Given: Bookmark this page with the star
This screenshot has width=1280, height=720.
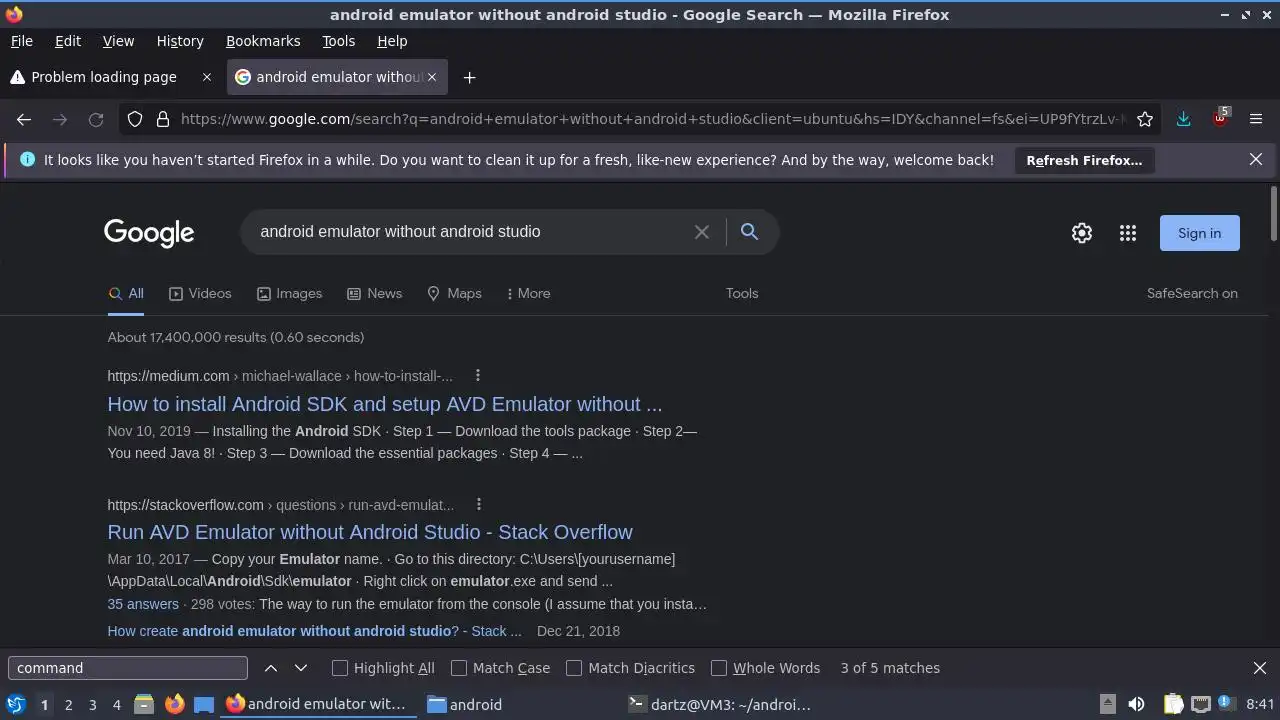Looking at the screenshot, I should (1145, 119).
